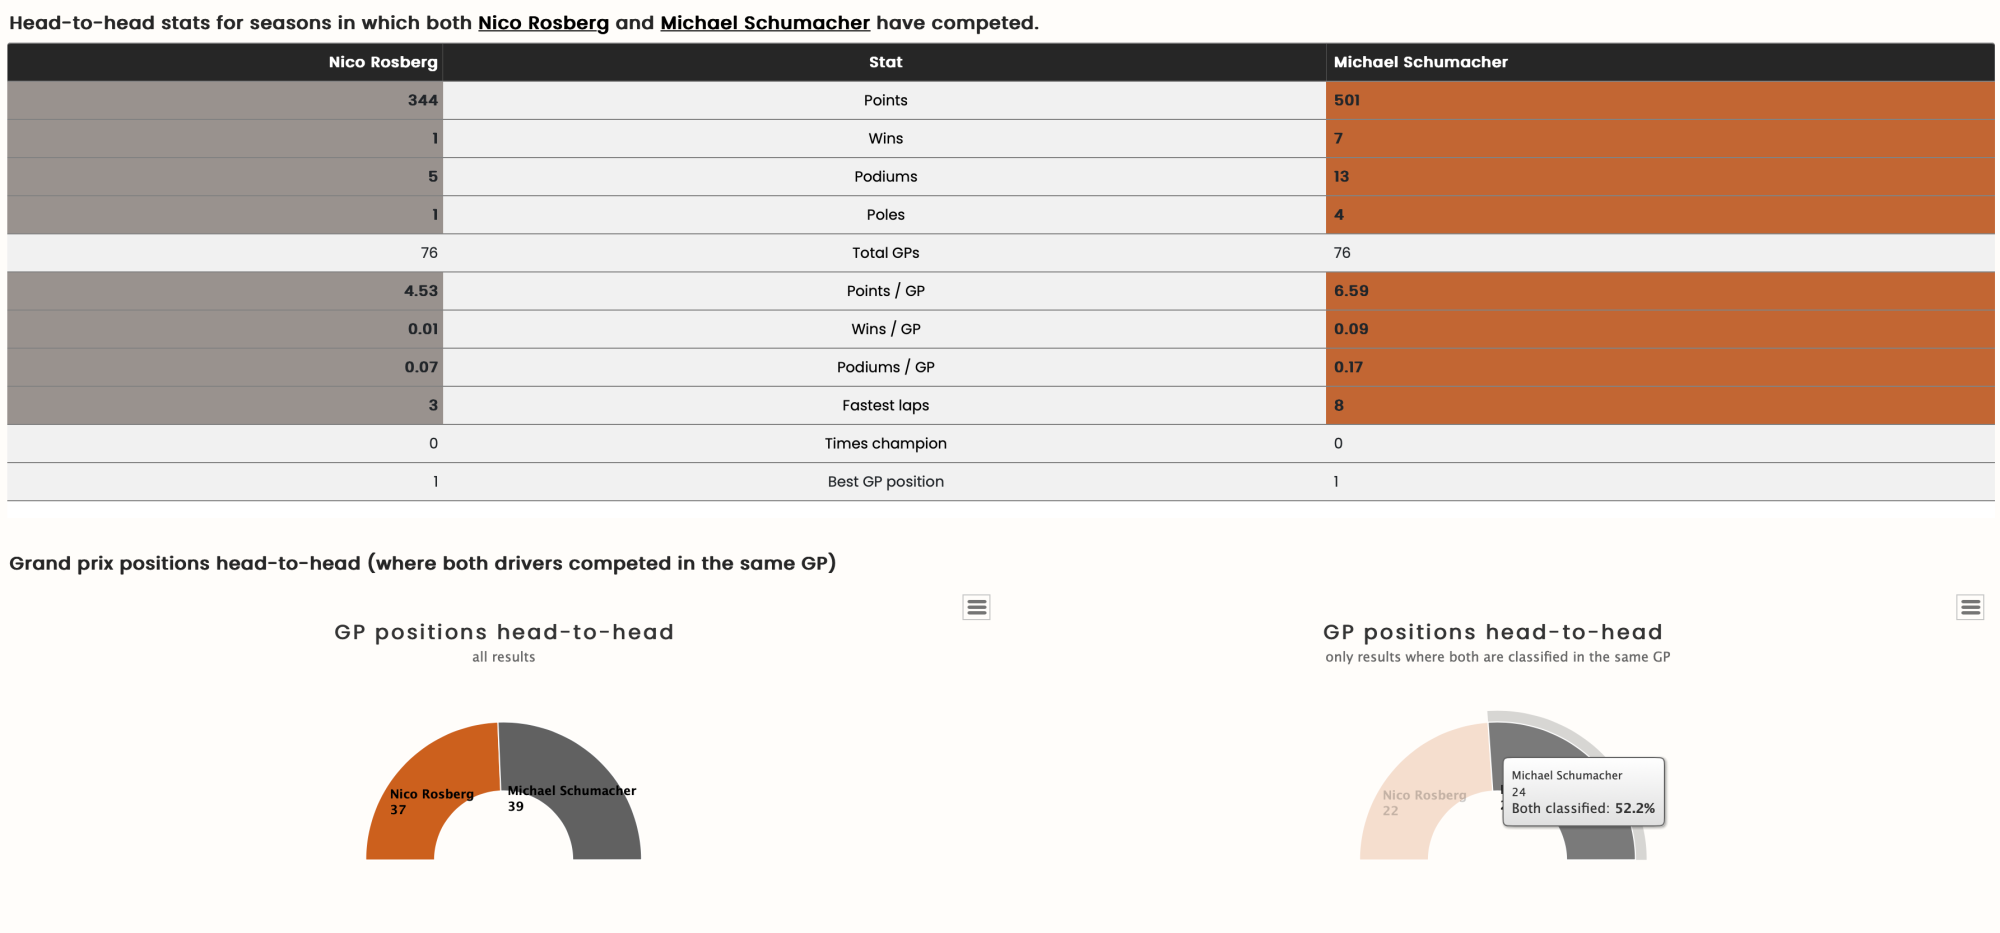Click the Michael Schumacher tooltip on right chart
2000x933 pixels.
1583,791
